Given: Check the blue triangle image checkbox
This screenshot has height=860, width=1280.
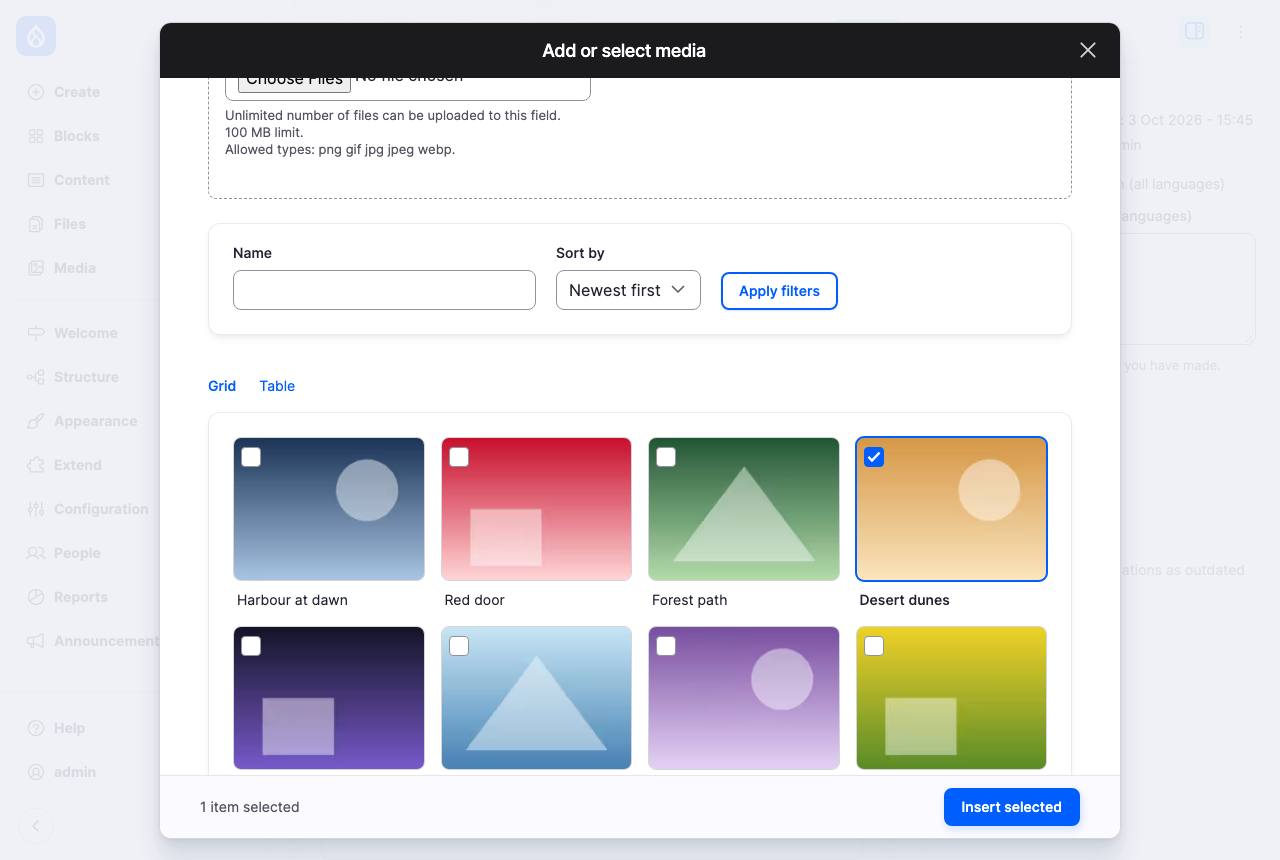Looking at the screenshot, I should [459, 646].
